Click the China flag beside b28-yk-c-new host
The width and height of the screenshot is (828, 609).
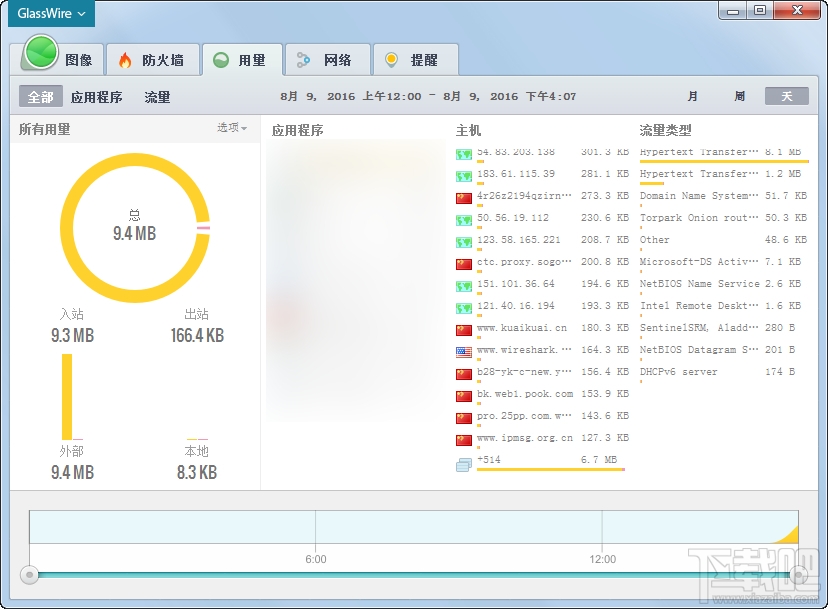(x=464, y=374)
